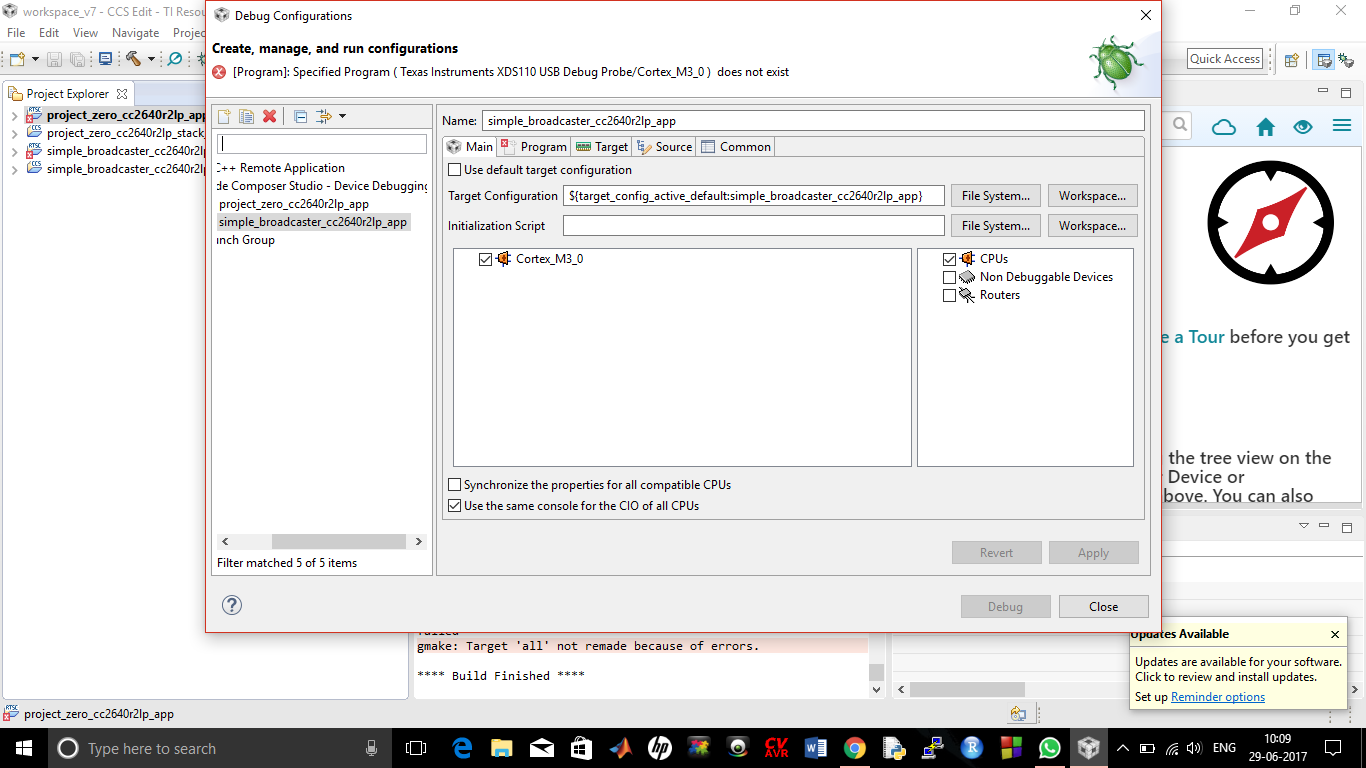
Task: Check the Routers checkbox
Action: point(950,295)
